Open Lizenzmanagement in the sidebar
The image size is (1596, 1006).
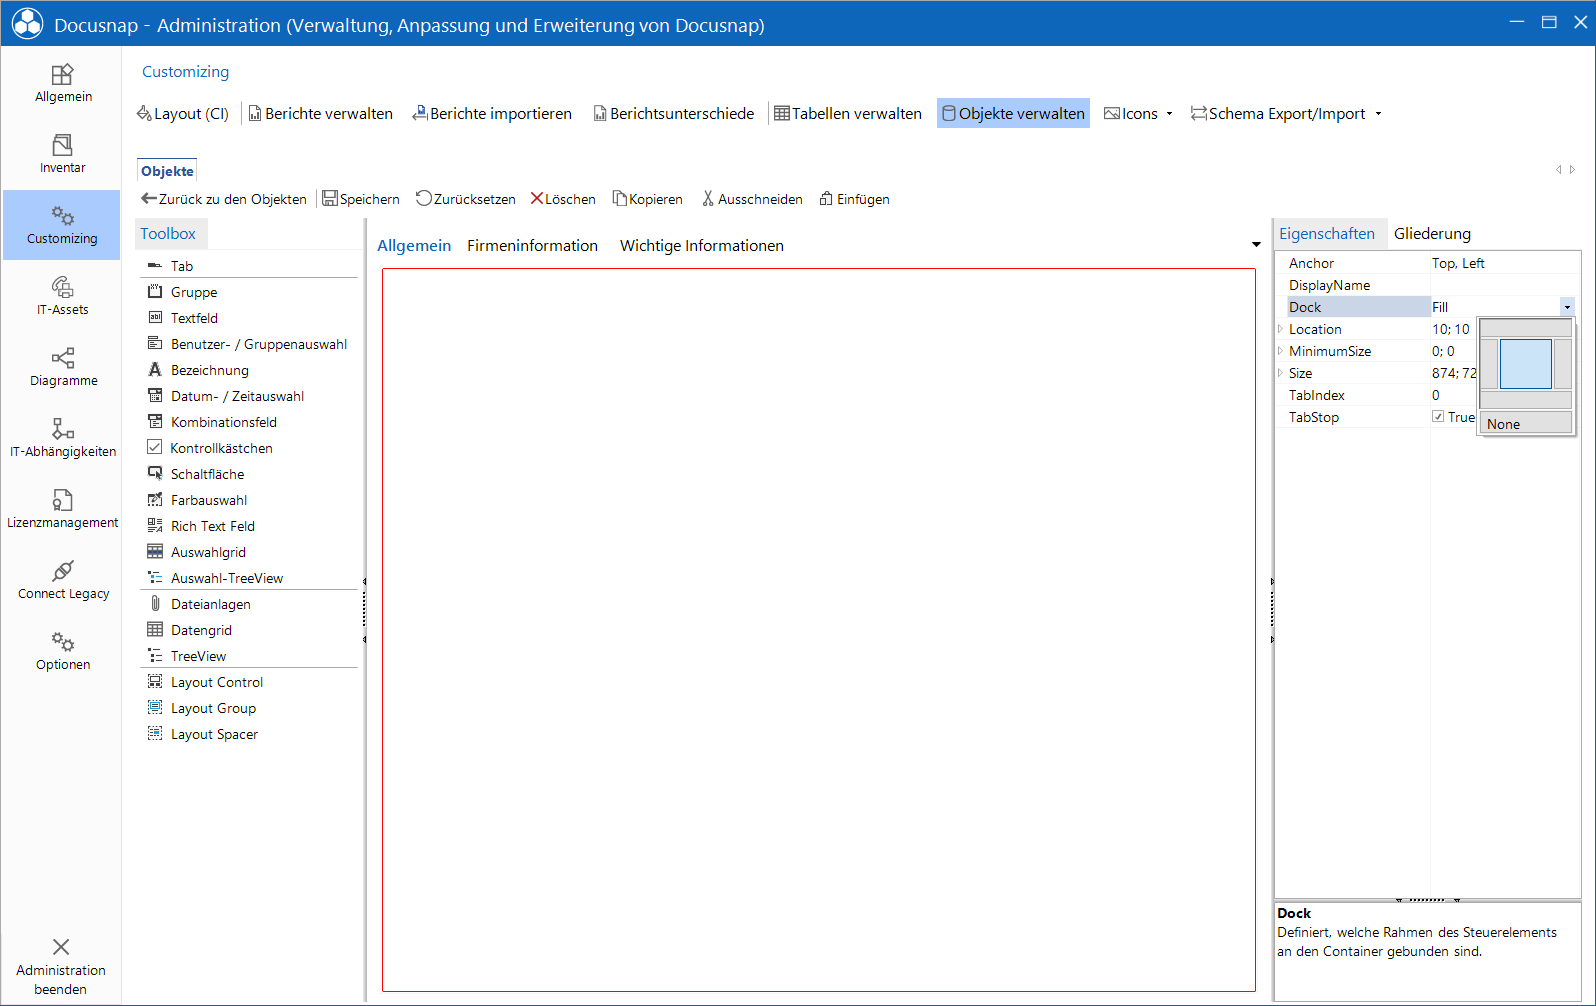[x=62, y=510]
